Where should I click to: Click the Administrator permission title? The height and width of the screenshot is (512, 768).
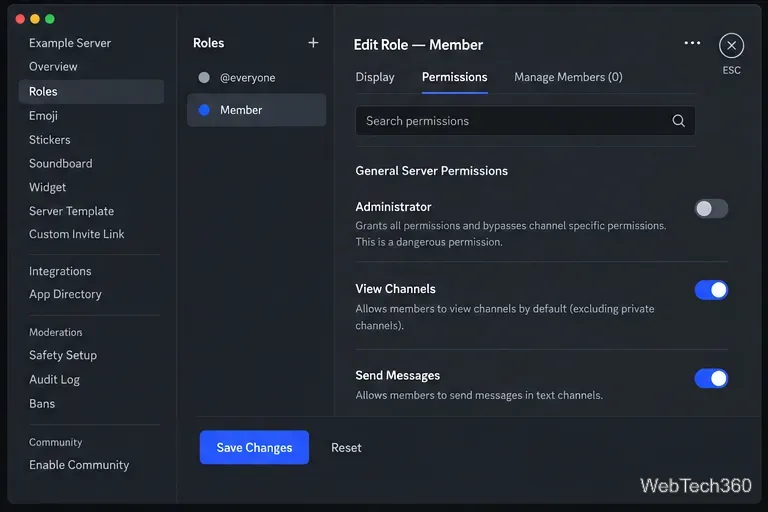coord(393,207)
